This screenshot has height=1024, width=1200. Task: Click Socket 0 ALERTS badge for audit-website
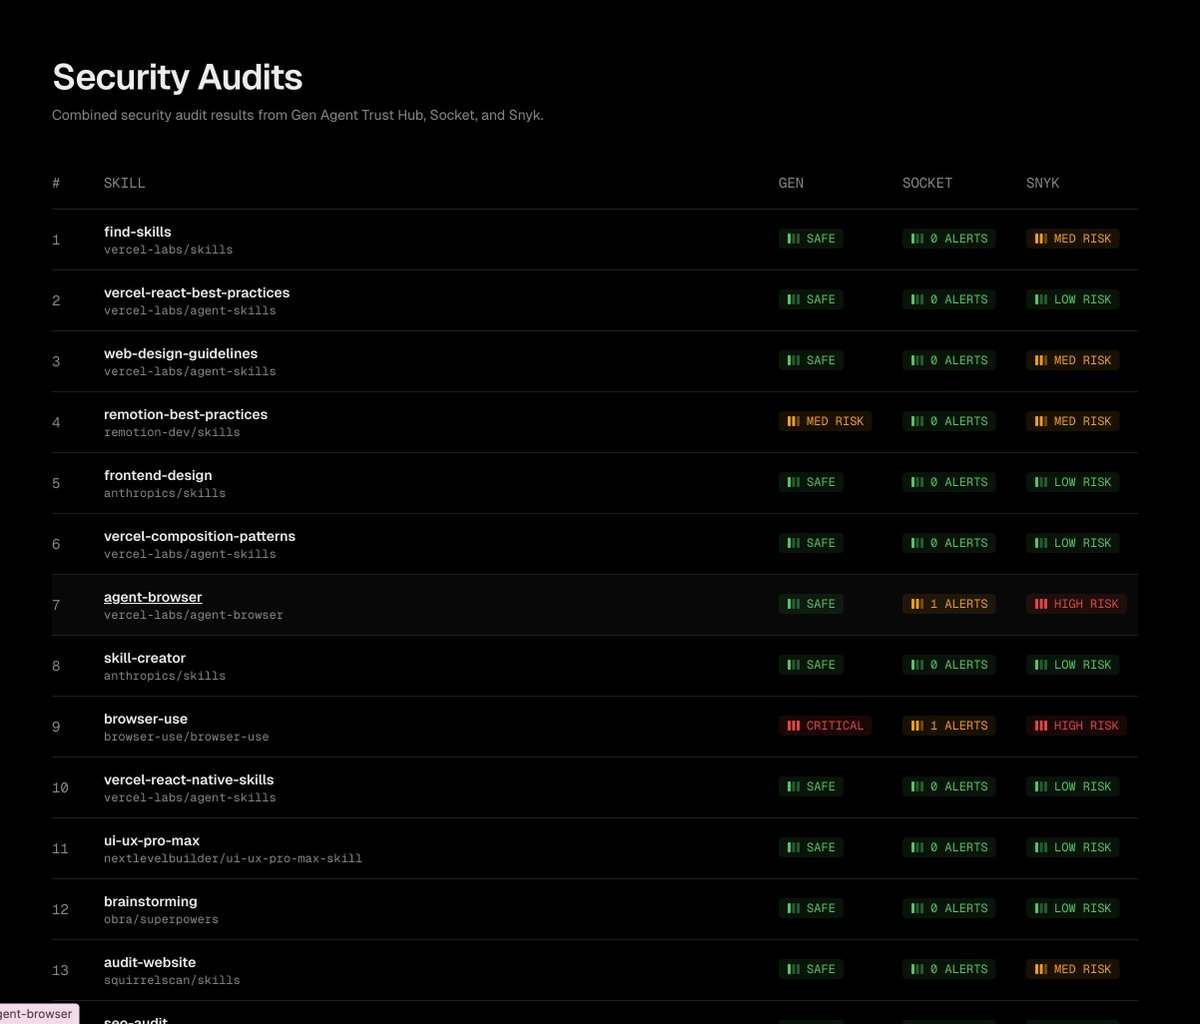[949, 971]
